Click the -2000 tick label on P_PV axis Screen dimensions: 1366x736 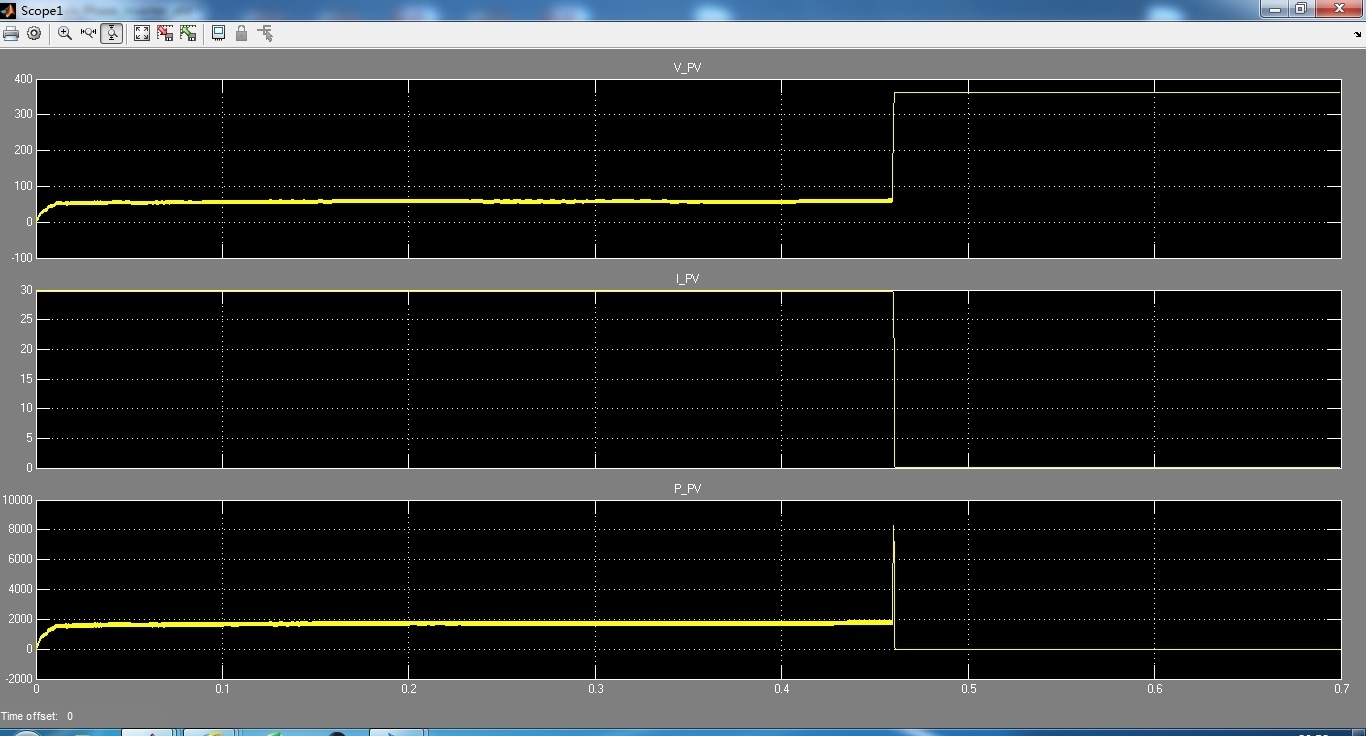coord(18,679)
